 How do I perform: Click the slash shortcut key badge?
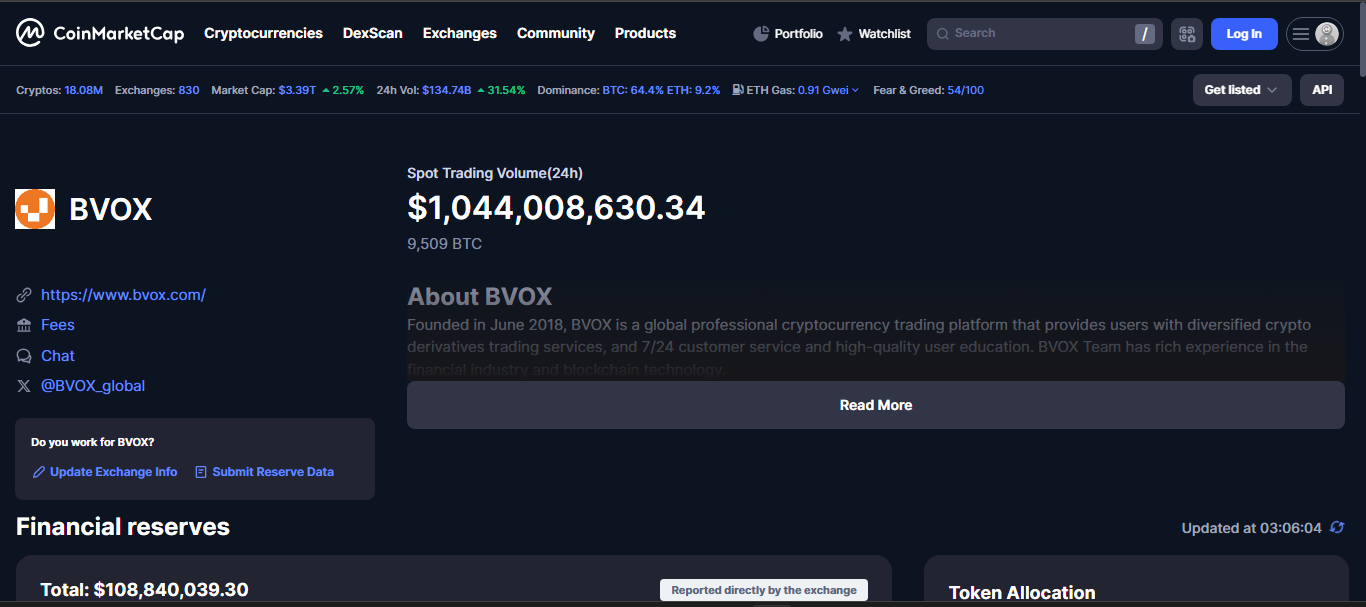[x=1144, y=34]
